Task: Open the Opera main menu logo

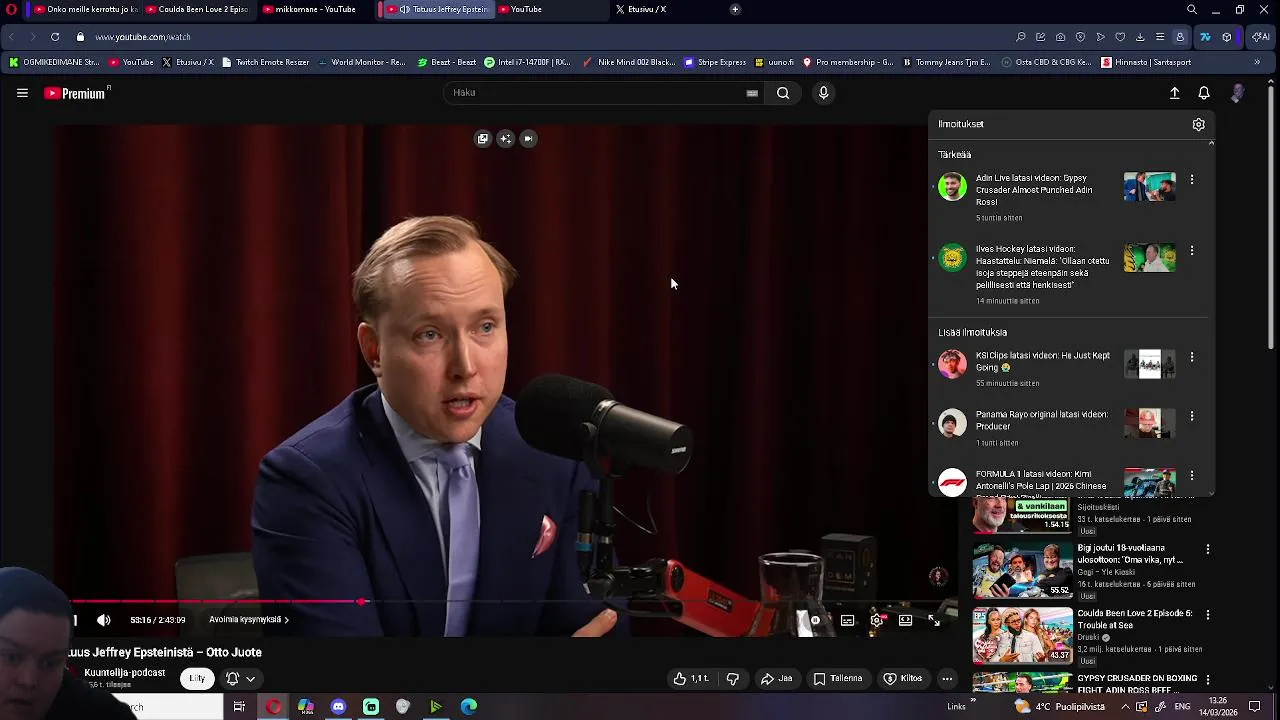Action: coord(11,9)
